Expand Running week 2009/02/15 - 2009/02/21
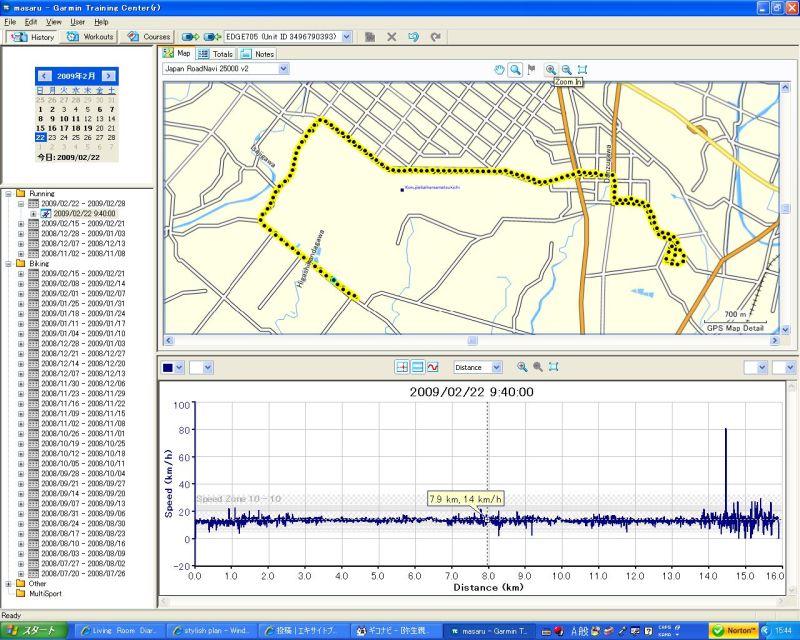This screenshot has width=800, height=640. coord(21,224)
